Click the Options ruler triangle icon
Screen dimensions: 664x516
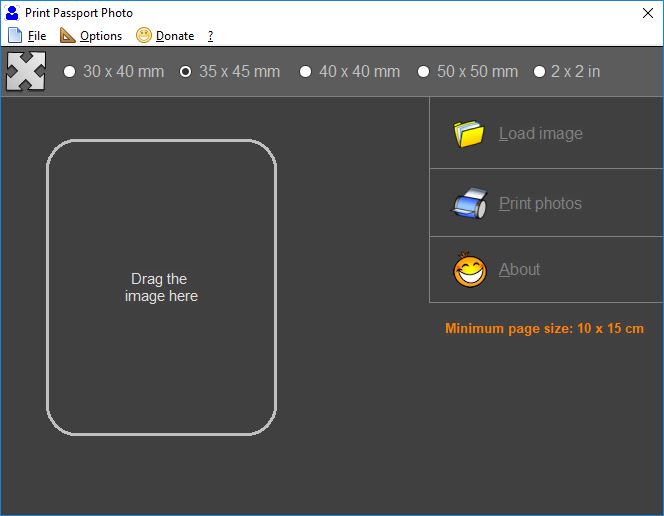pyautogui.click(x=68, y=35)
